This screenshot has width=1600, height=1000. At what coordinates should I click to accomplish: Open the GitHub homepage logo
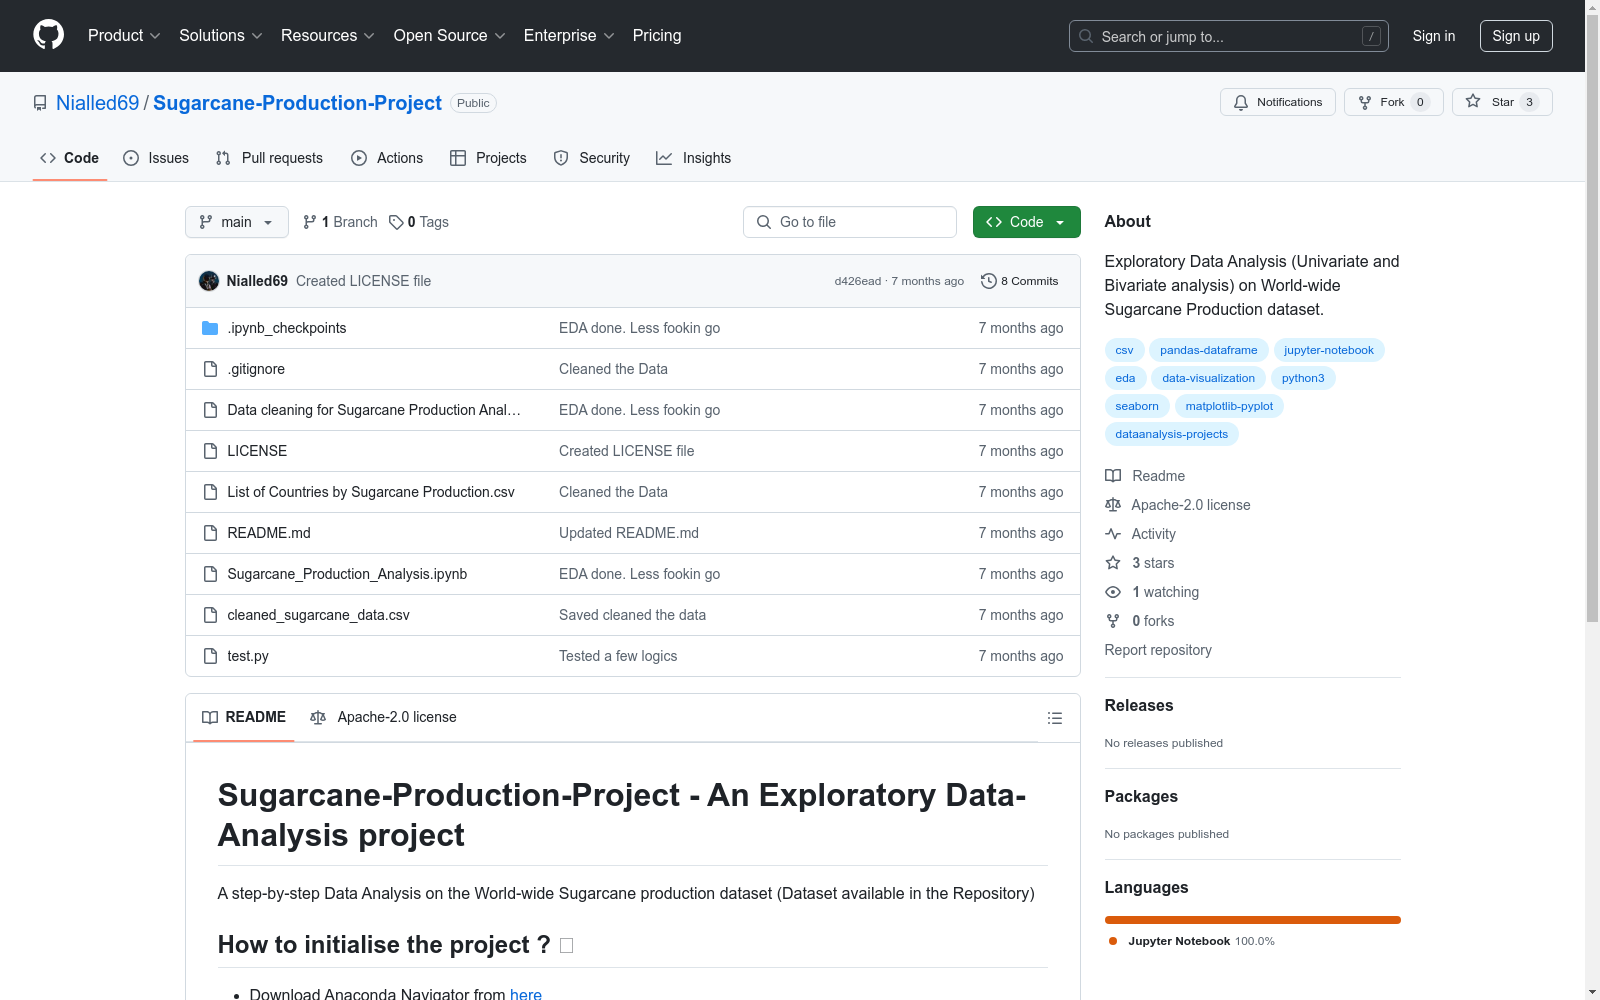[x=48, y=35]
